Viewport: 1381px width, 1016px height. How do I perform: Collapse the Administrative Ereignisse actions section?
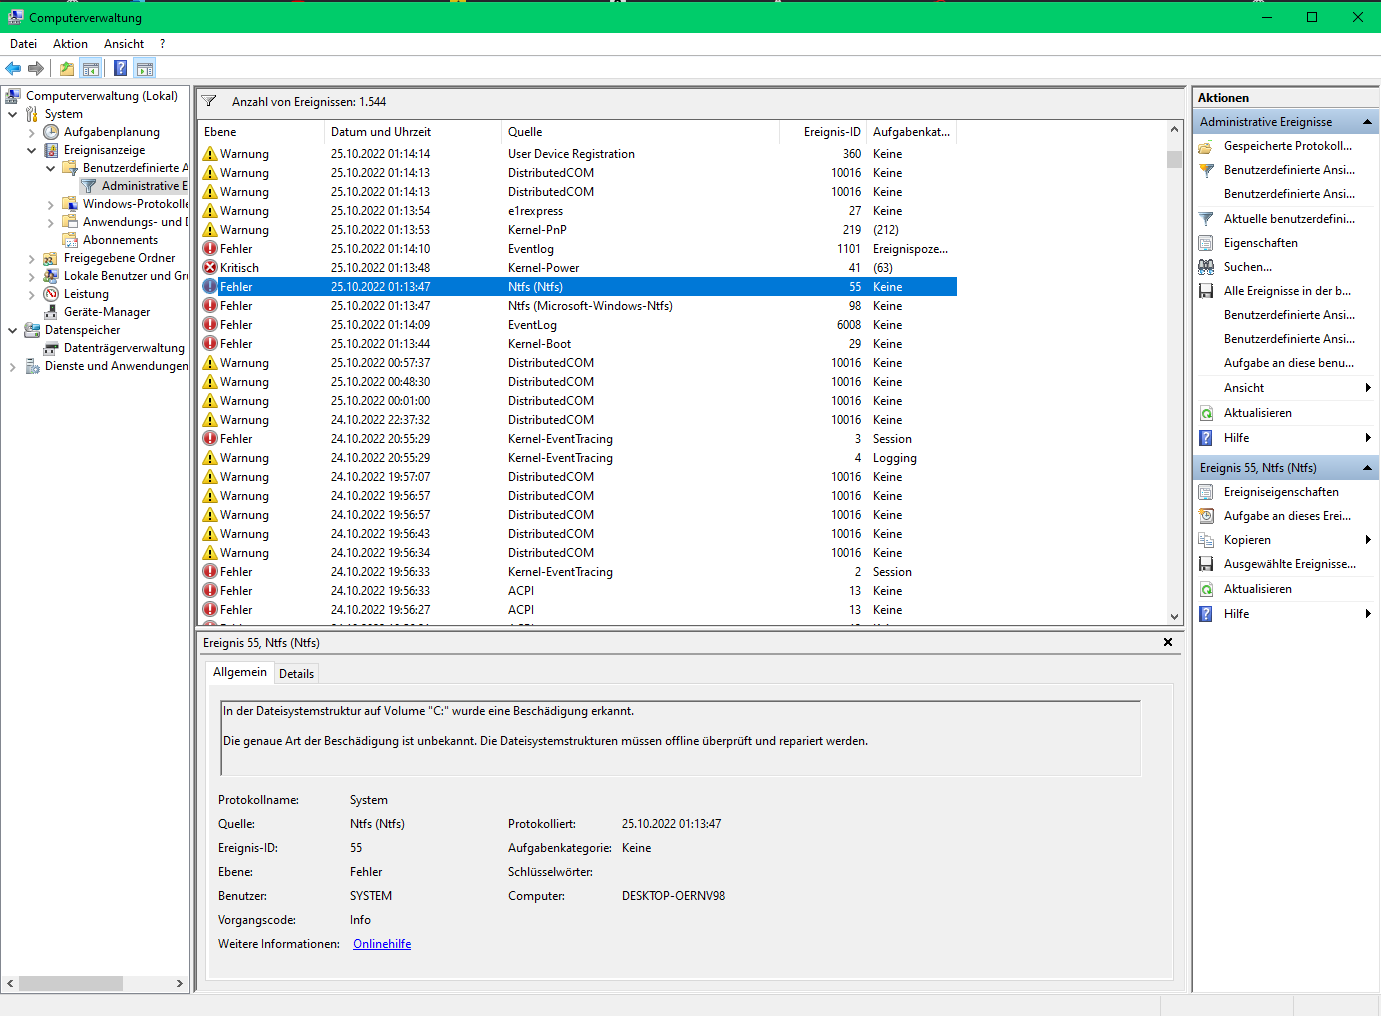[x=1367, y=122]
